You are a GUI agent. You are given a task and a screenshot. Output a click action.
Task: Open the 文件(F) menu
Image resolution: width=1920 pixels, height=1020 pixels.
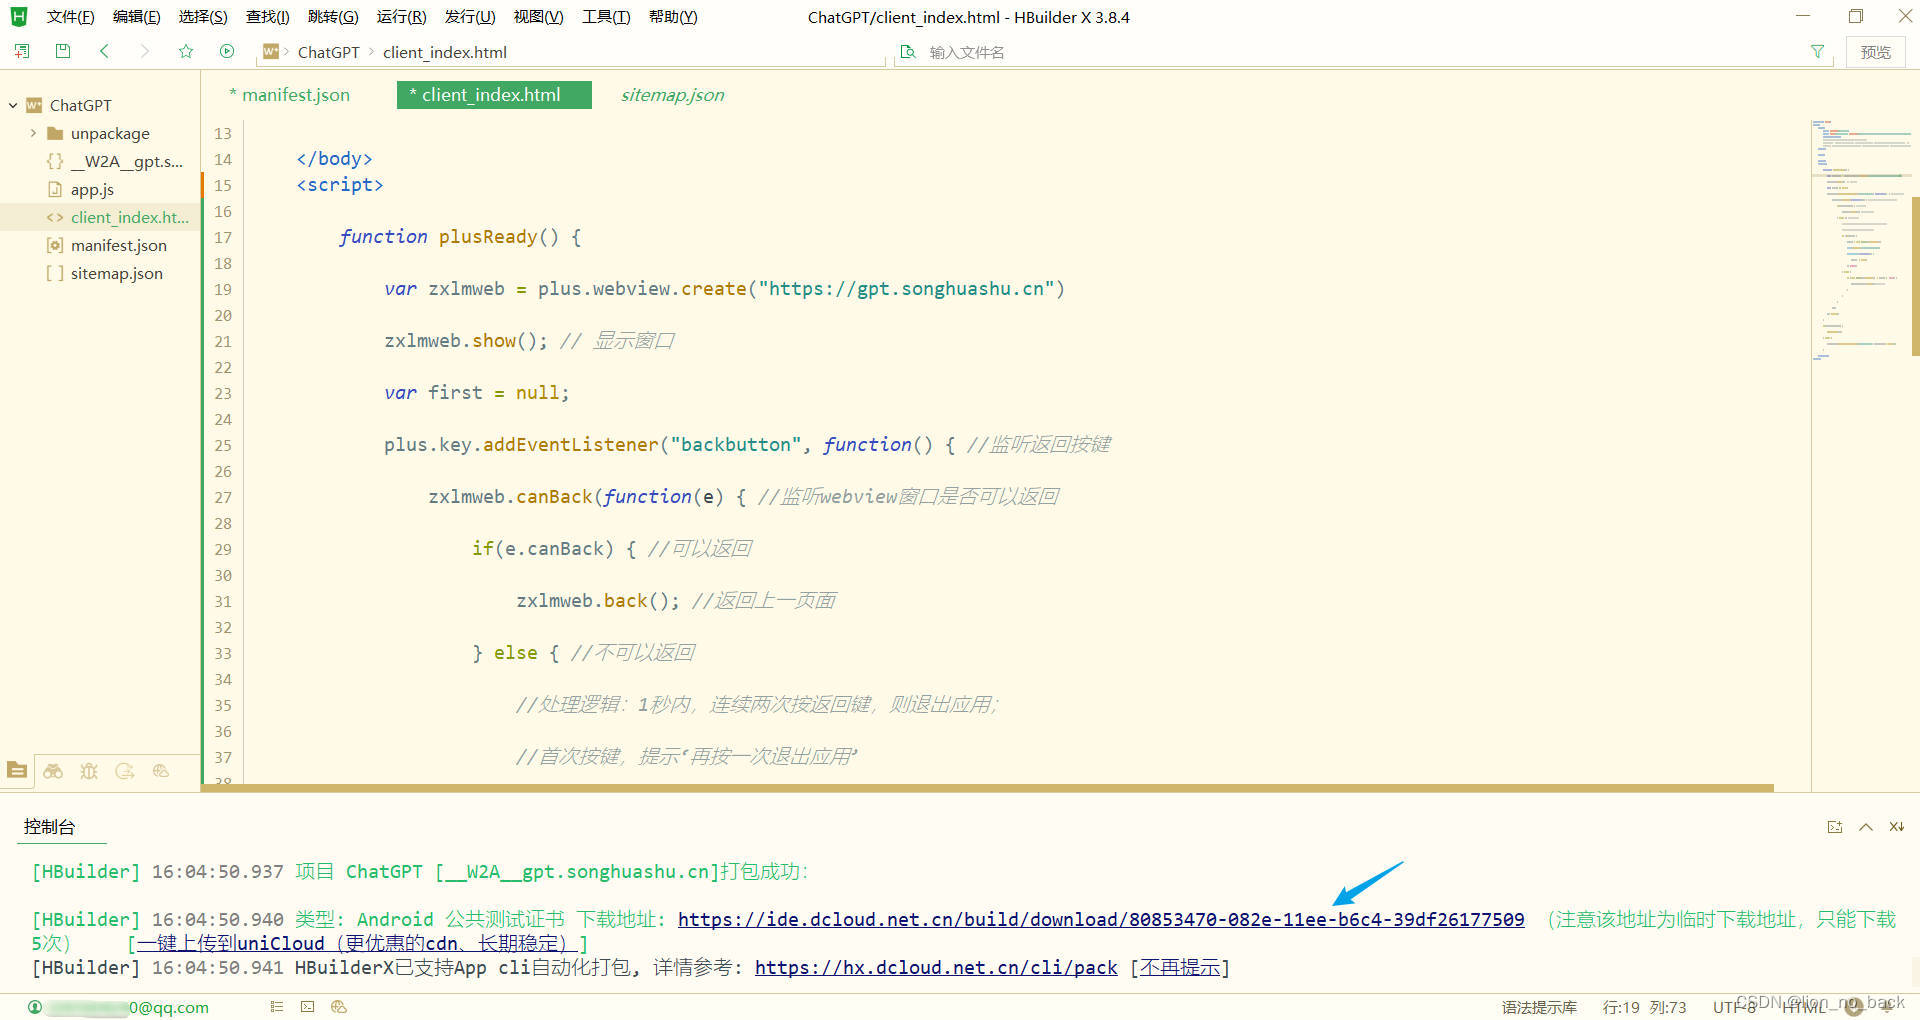[70, 17]
